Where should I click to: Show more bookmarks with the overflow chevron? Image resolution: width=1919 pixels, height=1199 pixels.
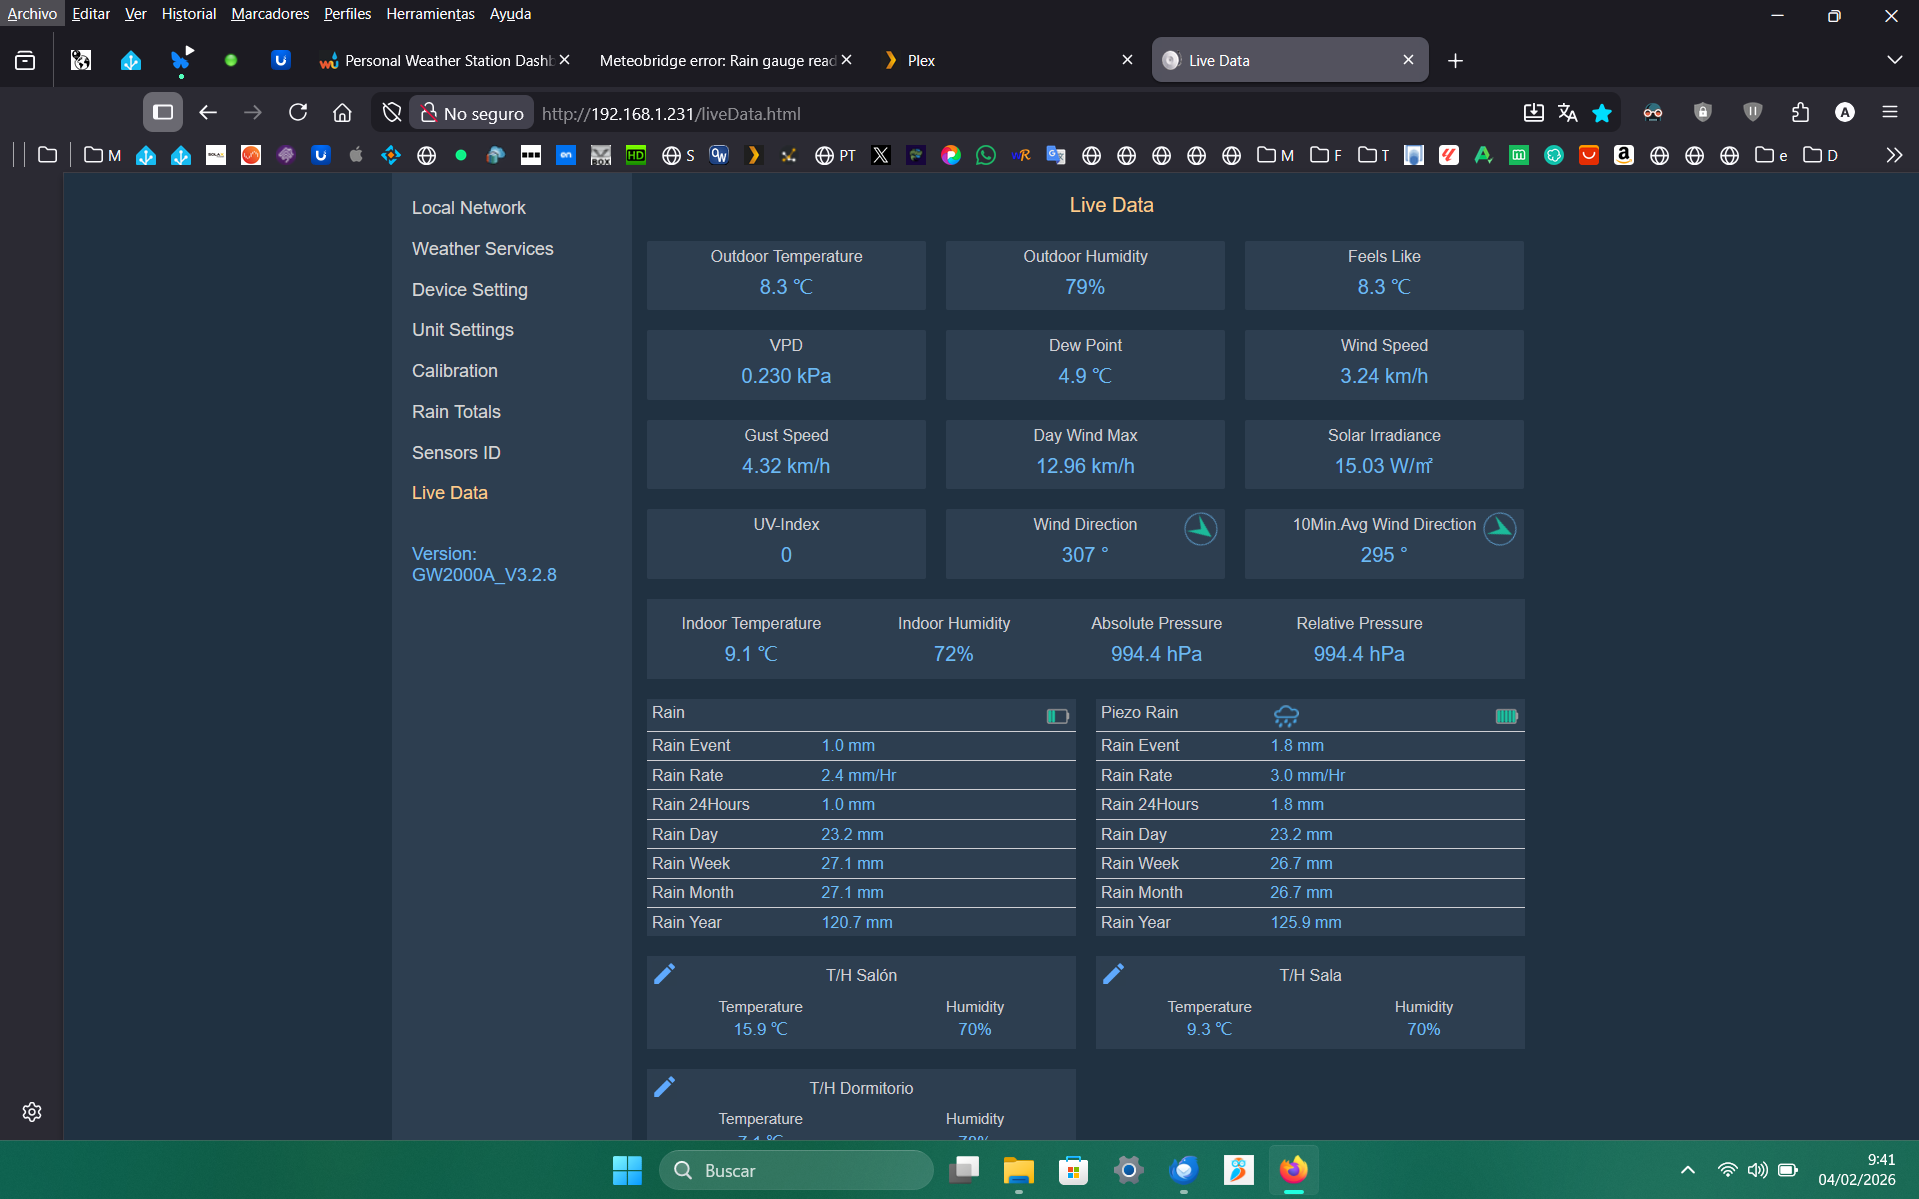[1893, 155]
